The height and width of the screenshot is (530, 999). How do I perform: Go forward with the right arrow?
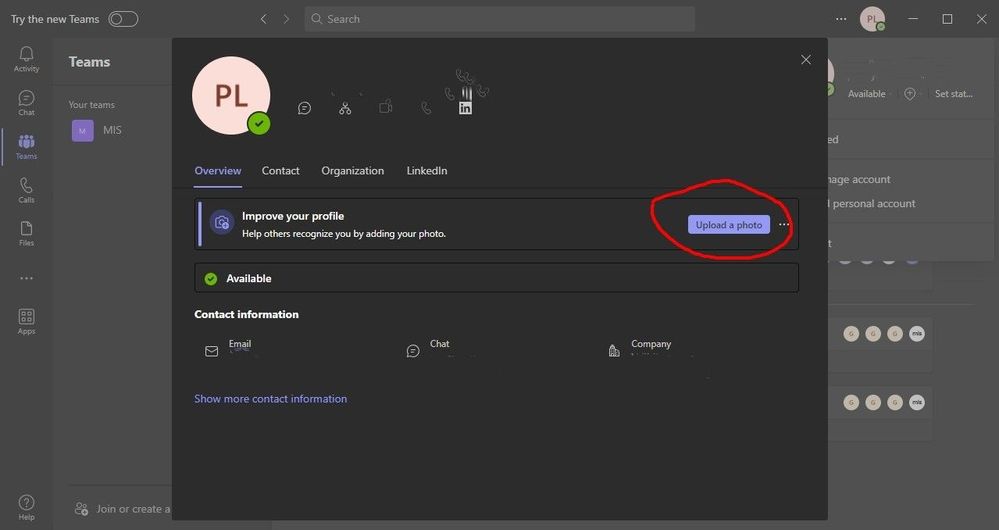(286, 19)
